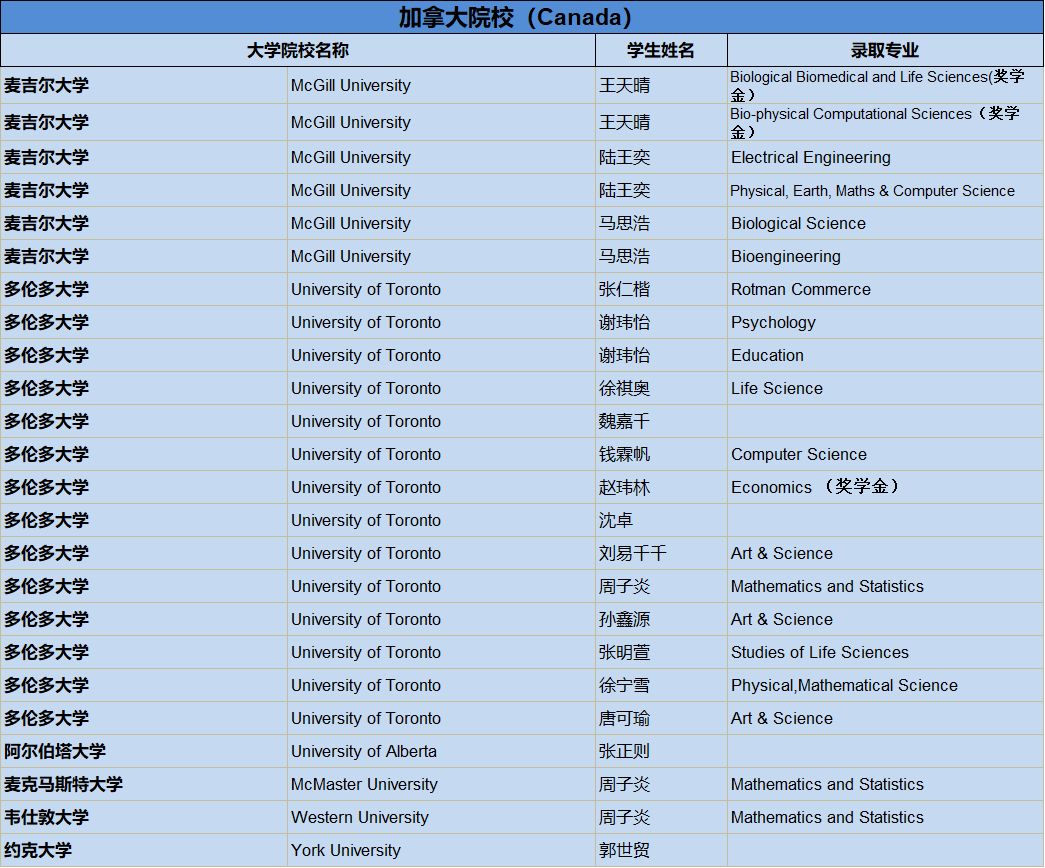Click the Education cell
Viewport: 1045px width, 868px height.
tap(885, 355)
